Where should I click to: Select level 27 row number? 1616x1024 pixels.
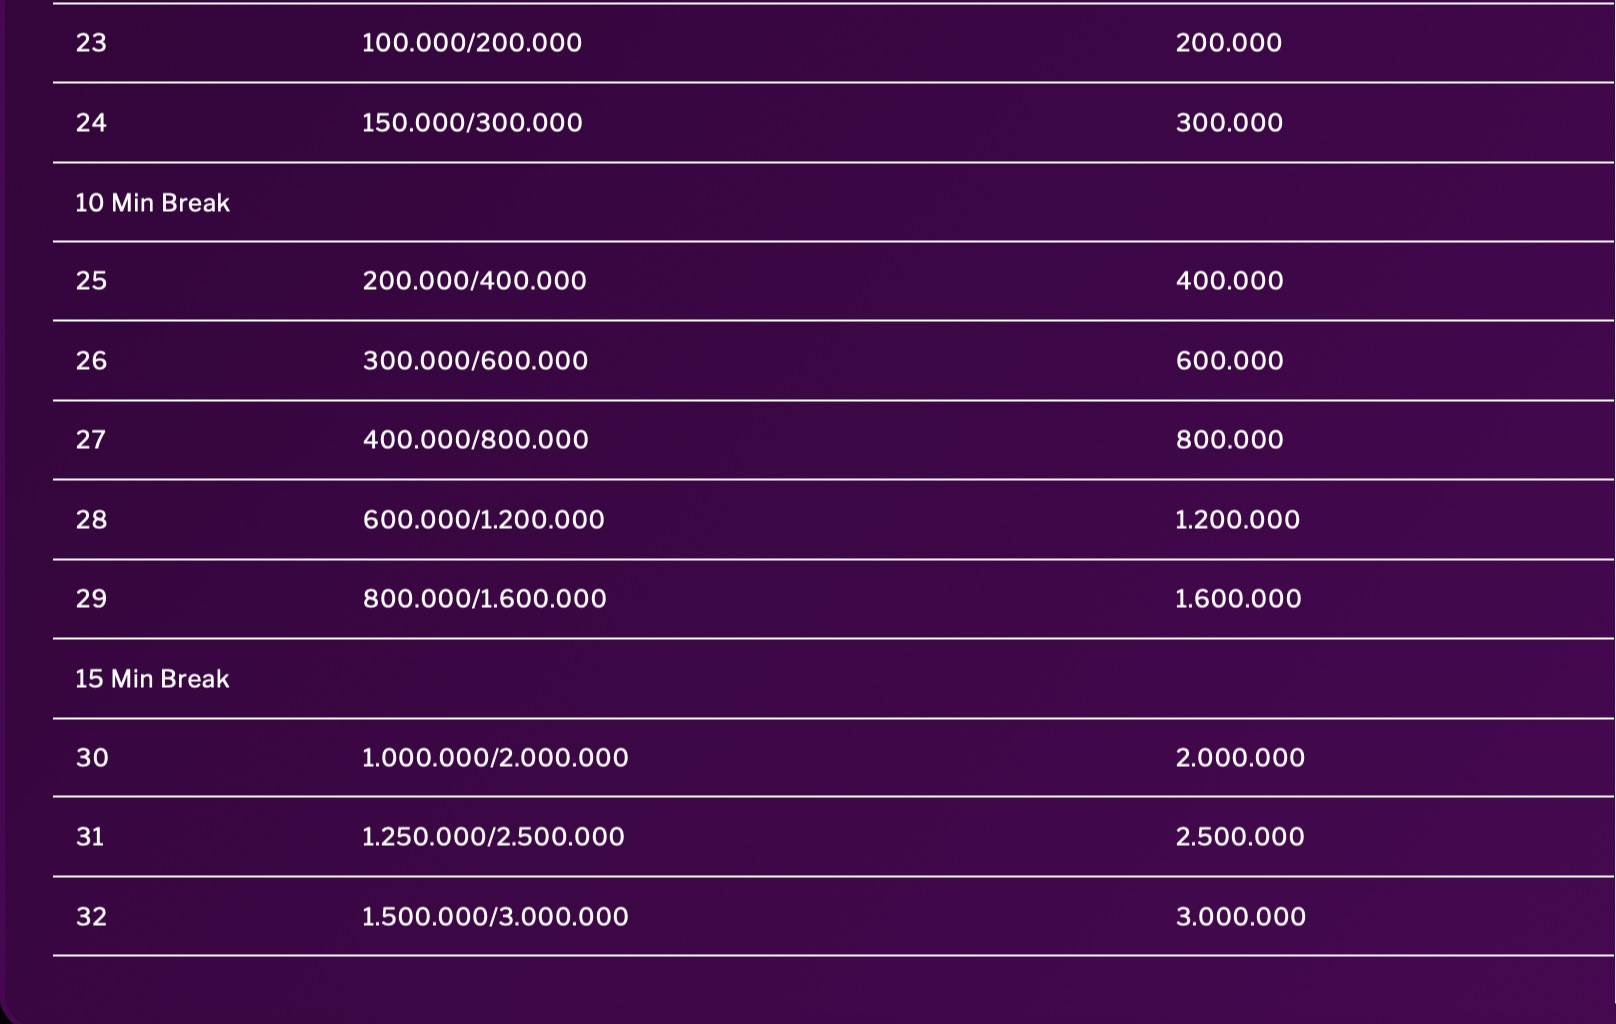(91, 440)
